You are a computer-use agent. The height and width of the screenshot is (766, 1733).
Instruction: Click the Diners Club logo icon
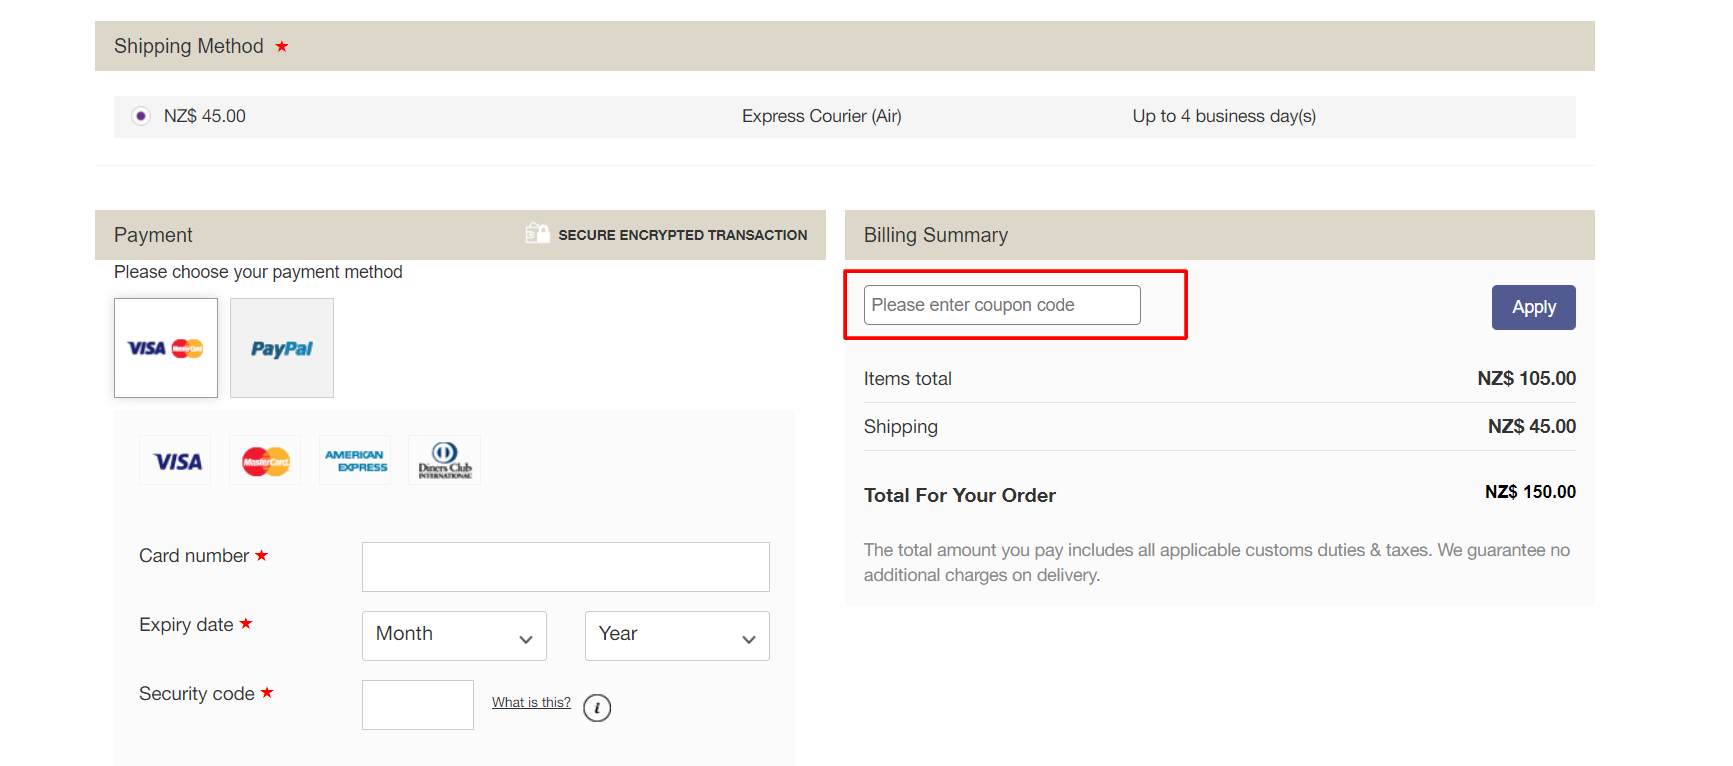pyautogui.click(x=445, y=460)
